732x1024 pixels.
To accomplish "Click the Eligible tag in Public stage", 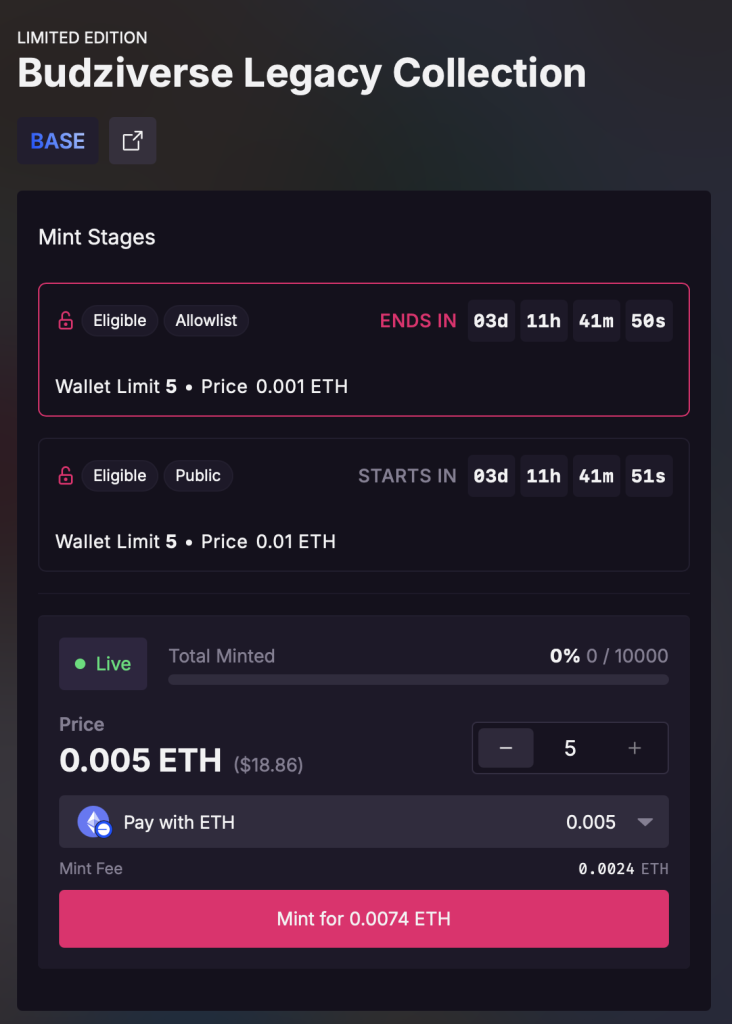I will pyautogui.click(x=119, y=475).
